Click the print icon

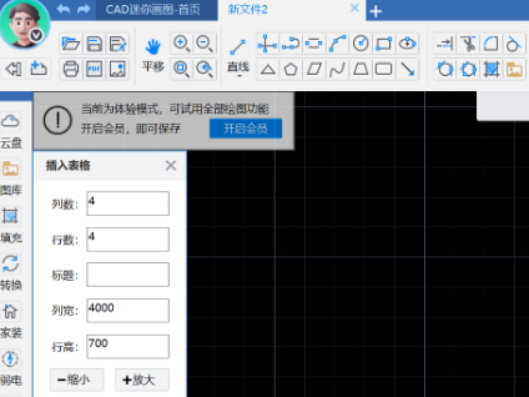[71, 69]
